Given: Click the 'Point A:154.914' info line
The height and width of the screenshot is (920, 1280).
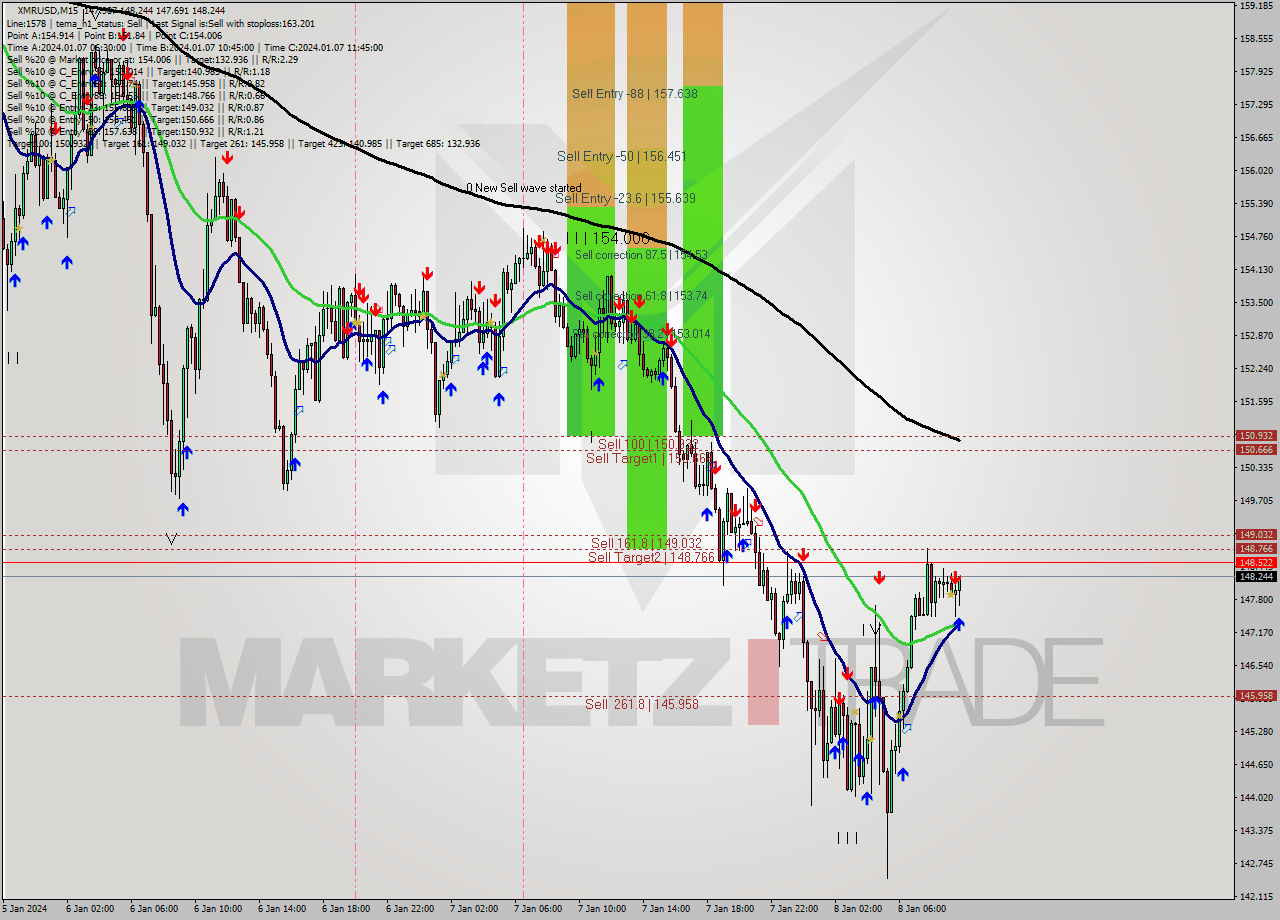Looking at the screenshot, I should [x=43, y=35].
